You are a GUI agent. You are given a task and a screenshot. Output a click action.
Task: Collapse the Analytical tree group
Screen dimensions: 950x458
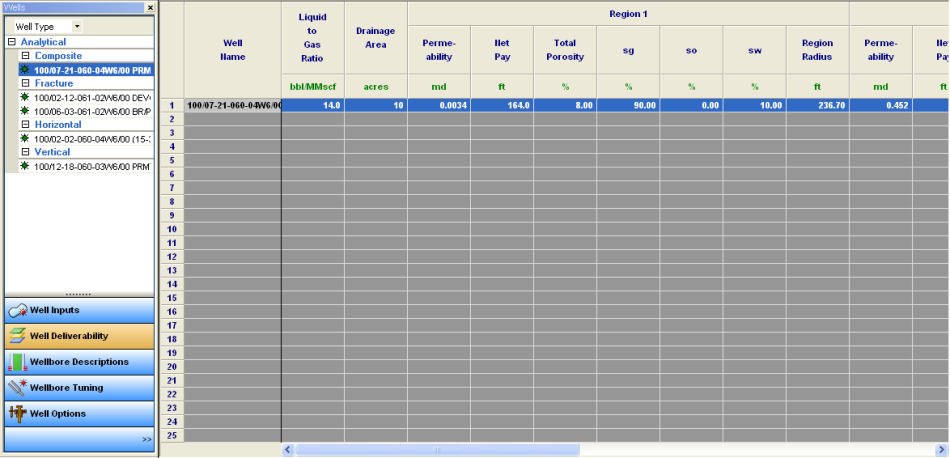pos(12,43)
